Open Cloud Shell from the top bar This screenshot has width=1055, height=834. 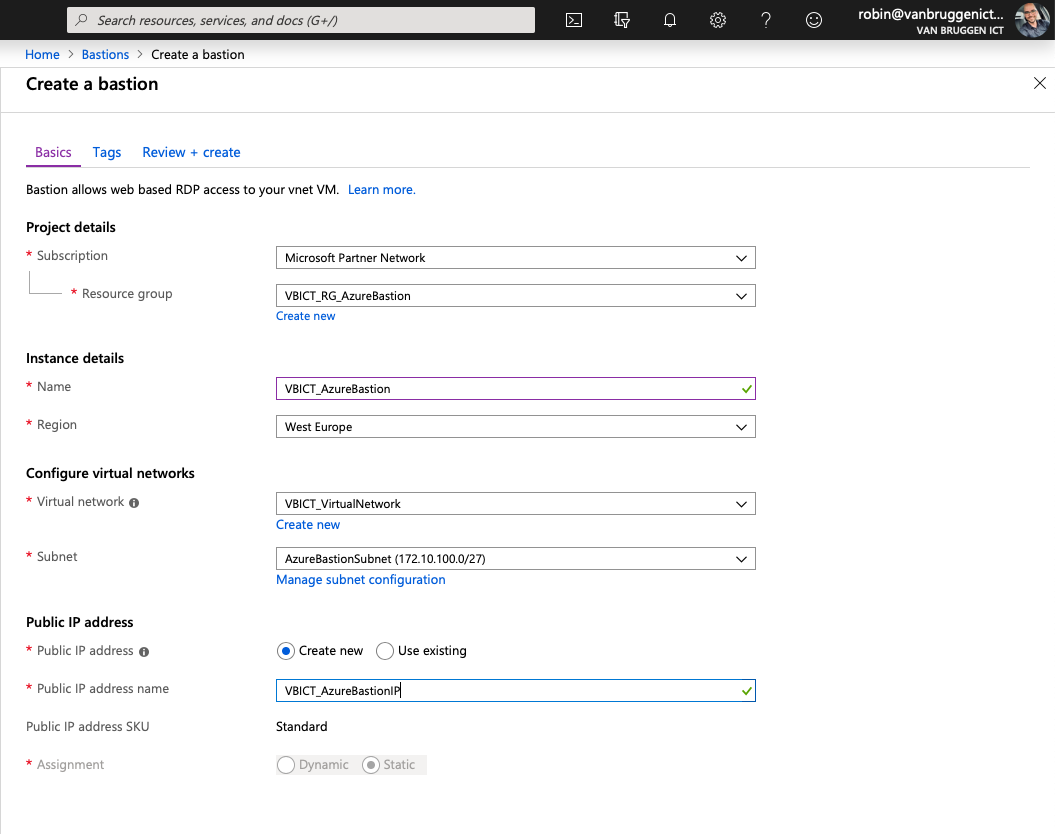573,20
